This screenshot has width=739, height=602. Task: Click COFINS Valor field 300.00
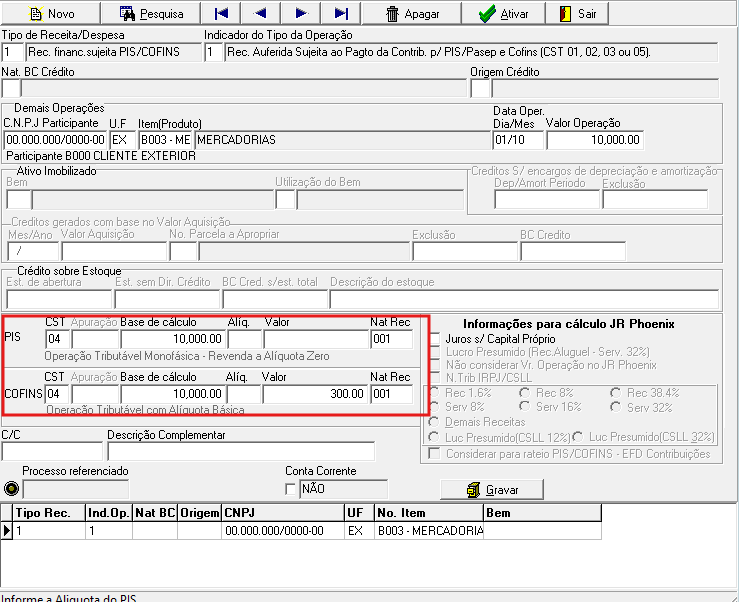pos(315,394)
